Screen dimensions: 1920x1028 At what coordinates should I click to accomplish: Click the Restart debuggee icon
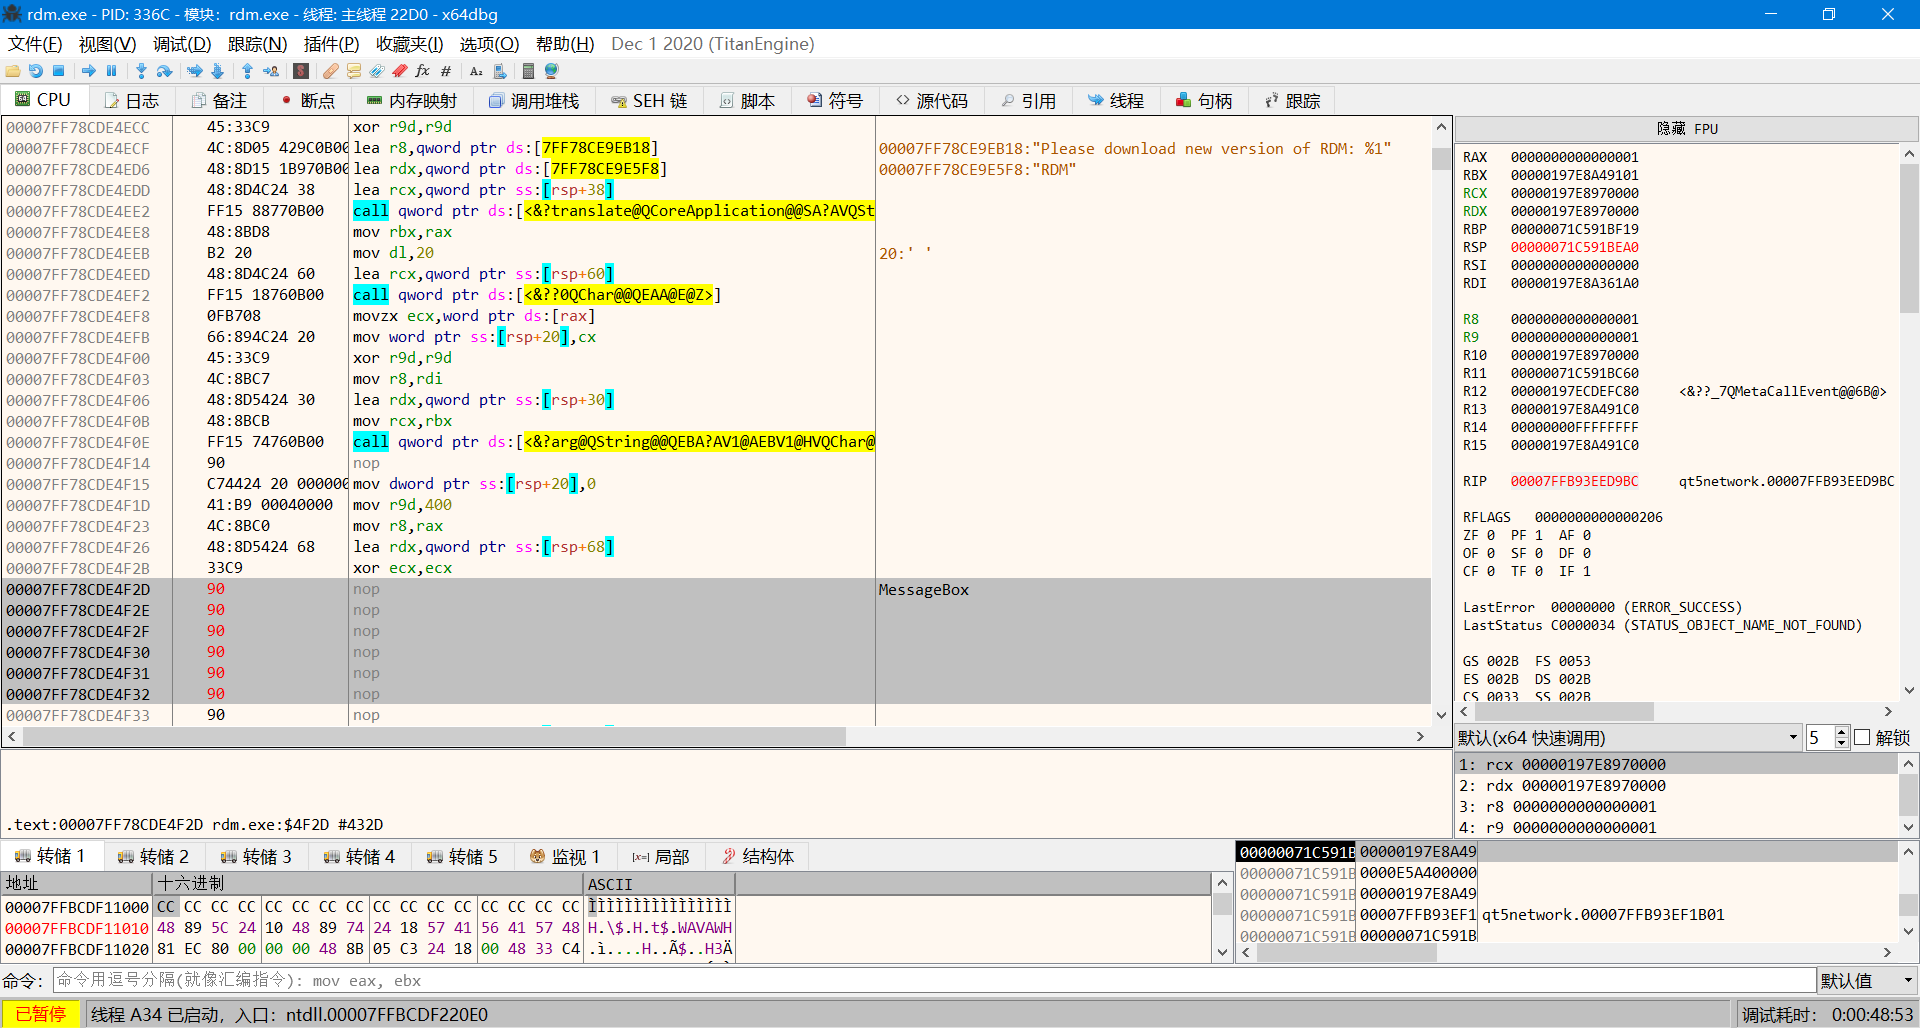click(x=36, y=71)
